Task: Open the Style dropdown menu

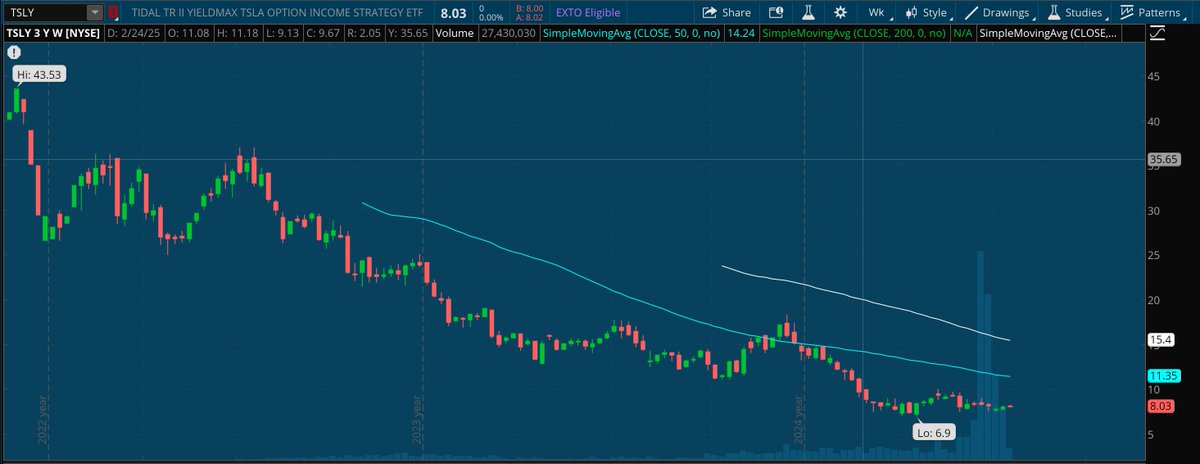Action: pyautogui.click(x=927, y=13)
